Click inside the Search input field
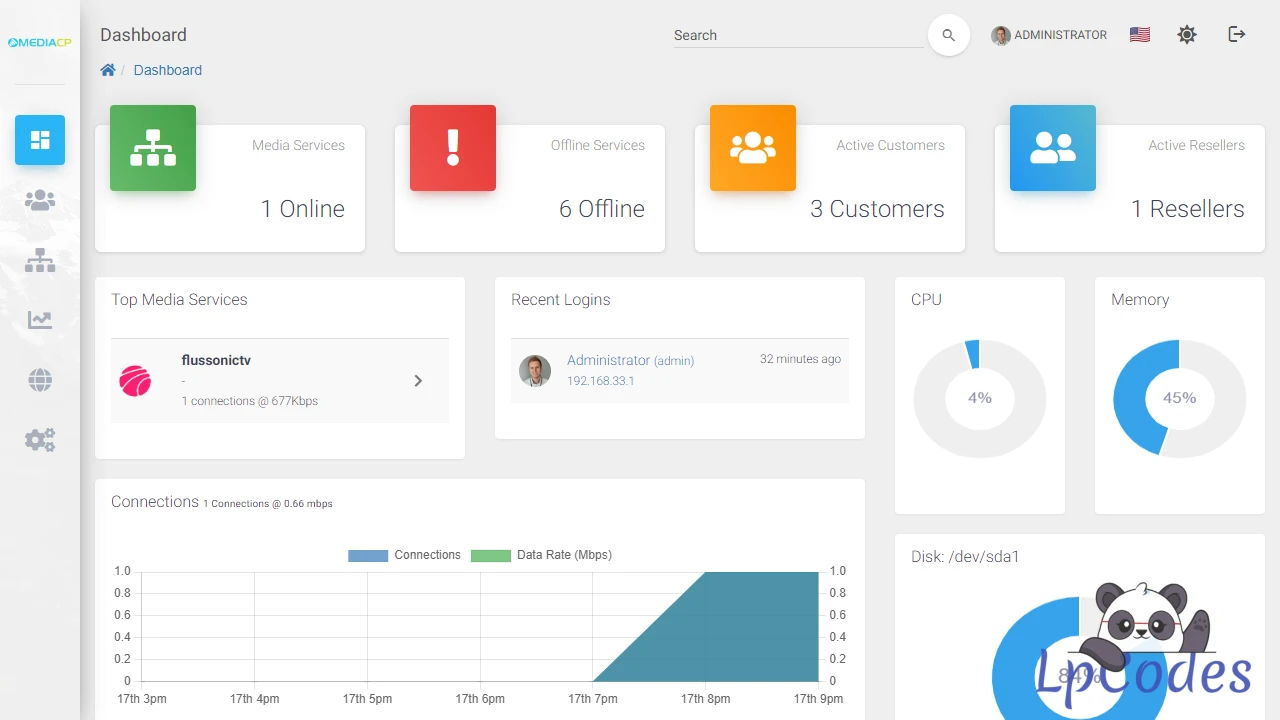 click(797, 35)
